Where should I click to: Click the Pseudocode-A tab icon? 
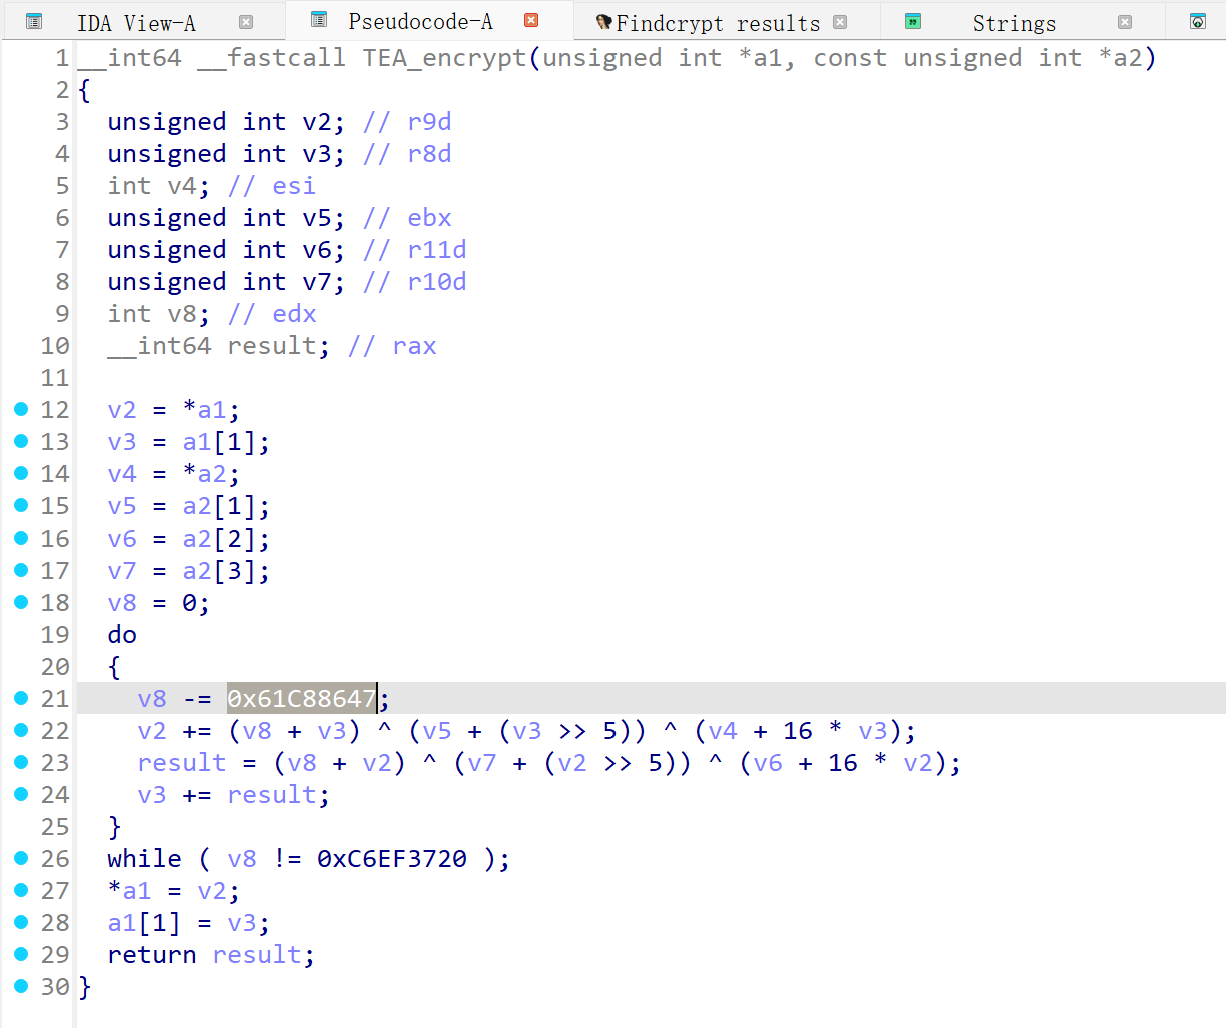click(x=318, y=20)
